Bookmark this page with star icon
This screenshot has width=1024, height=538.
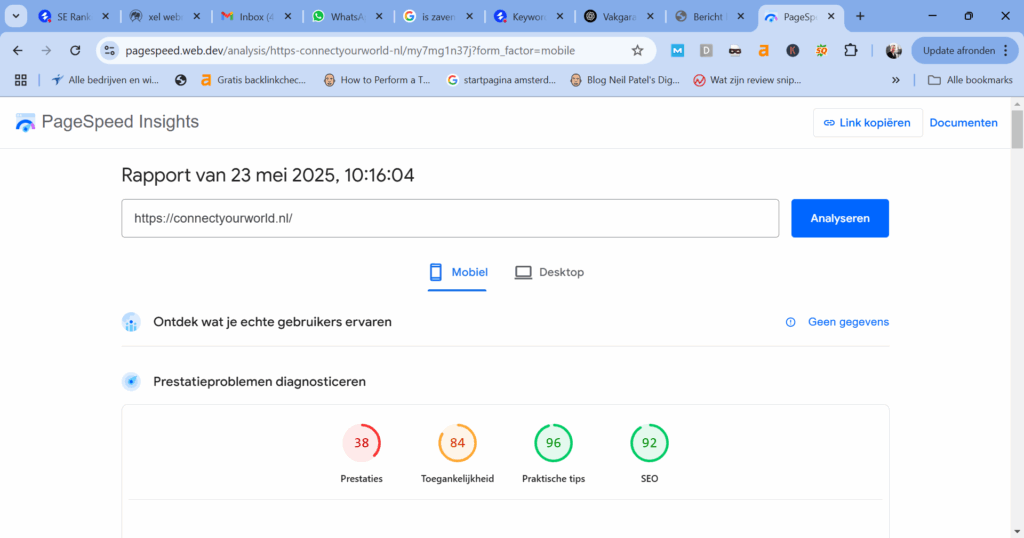(x=637, y=50)
